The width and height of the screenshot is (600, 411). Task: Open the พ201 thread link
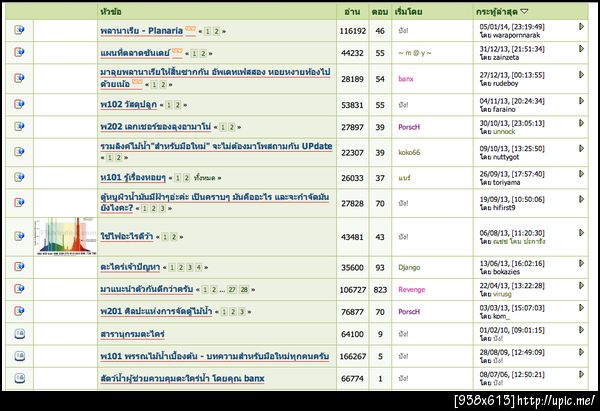click(156, 312)
